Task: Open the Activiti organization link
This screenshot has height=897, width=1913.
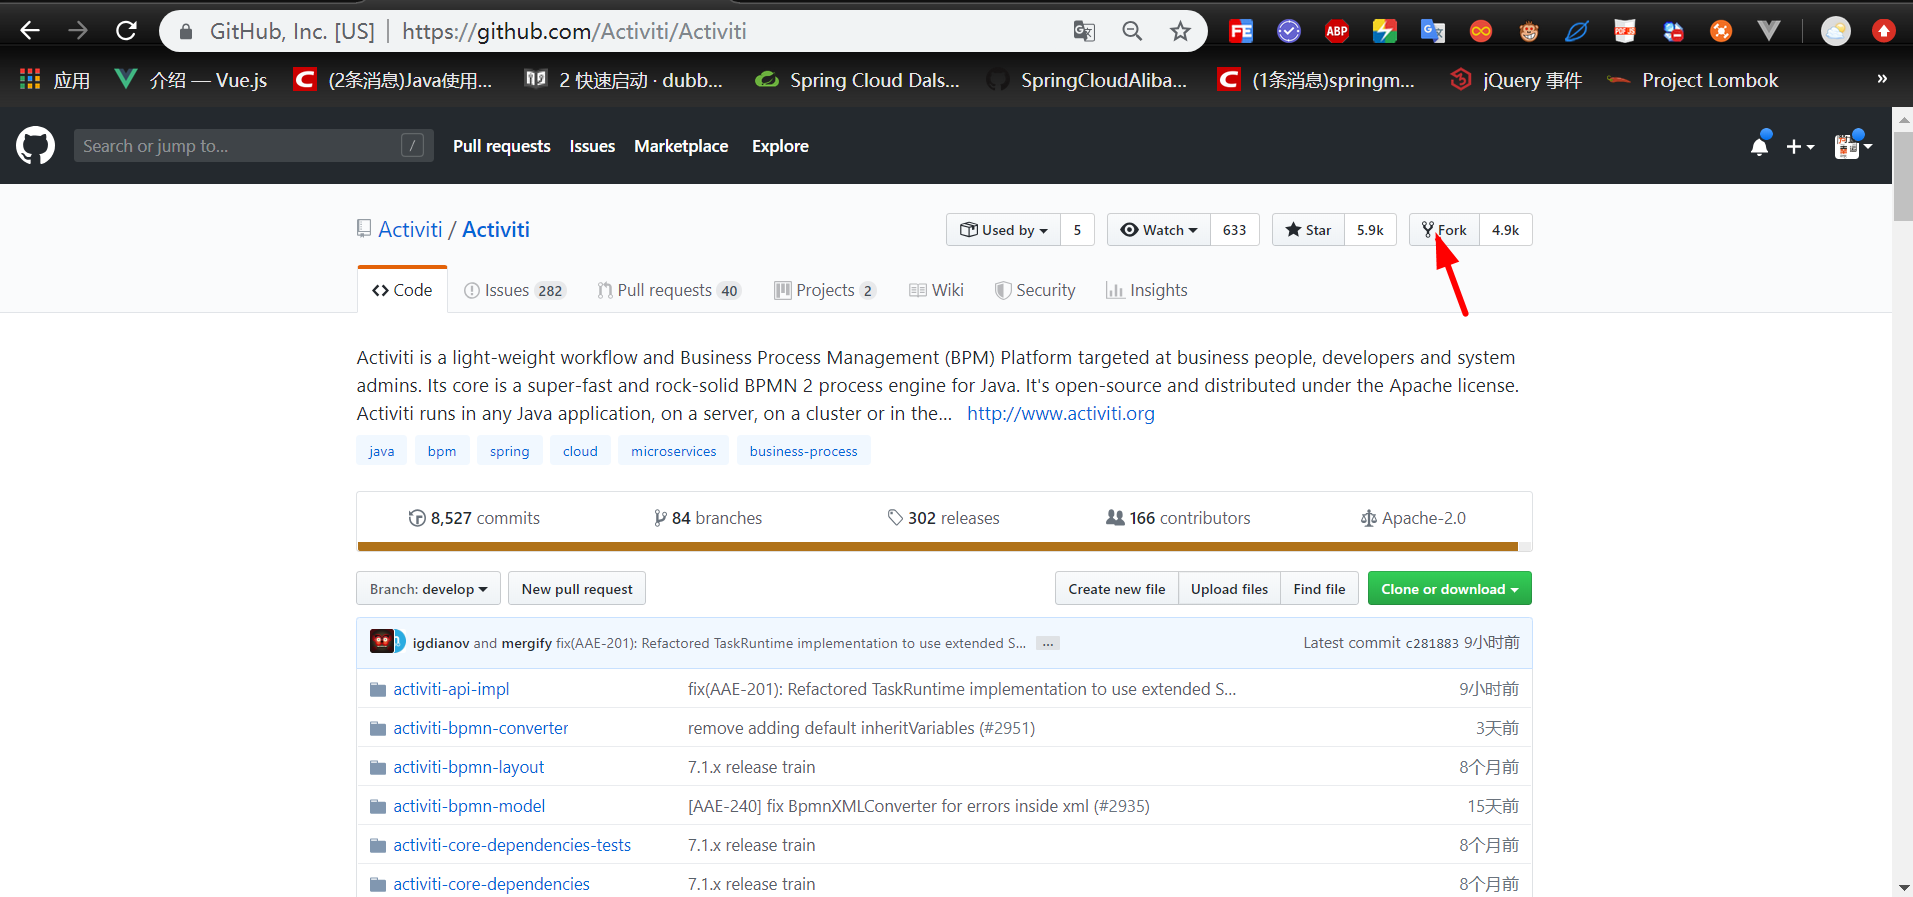Action: [x=410, y=229]
